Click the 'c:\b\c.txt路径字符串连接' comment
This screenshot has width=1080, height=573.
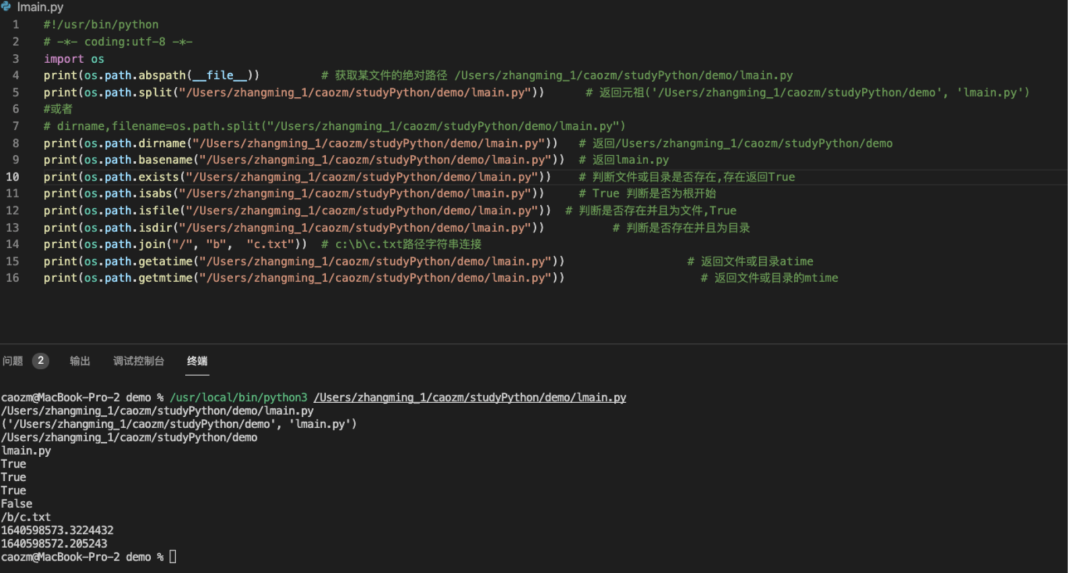(408, 244)
